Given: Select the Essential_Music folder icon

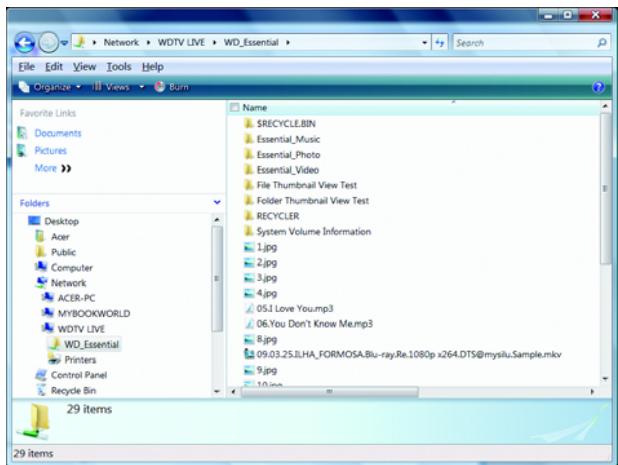Looking at the screenshot, I should tap(248, 139).
